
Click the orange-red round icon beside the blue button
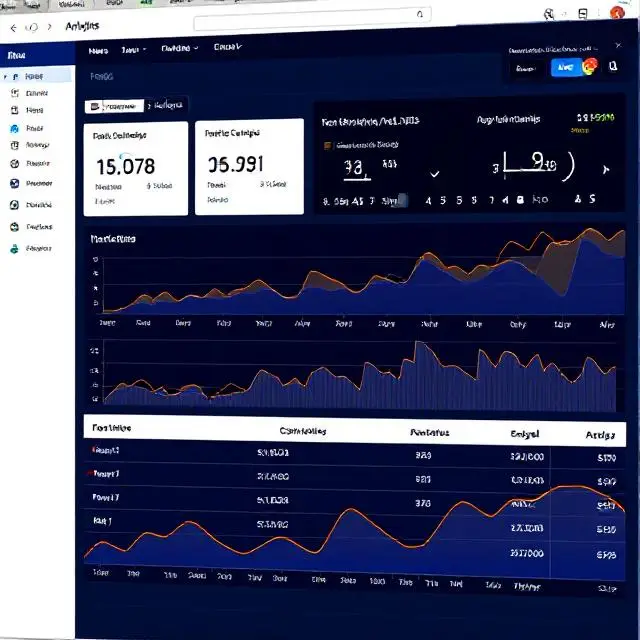[x=590, y=66]
